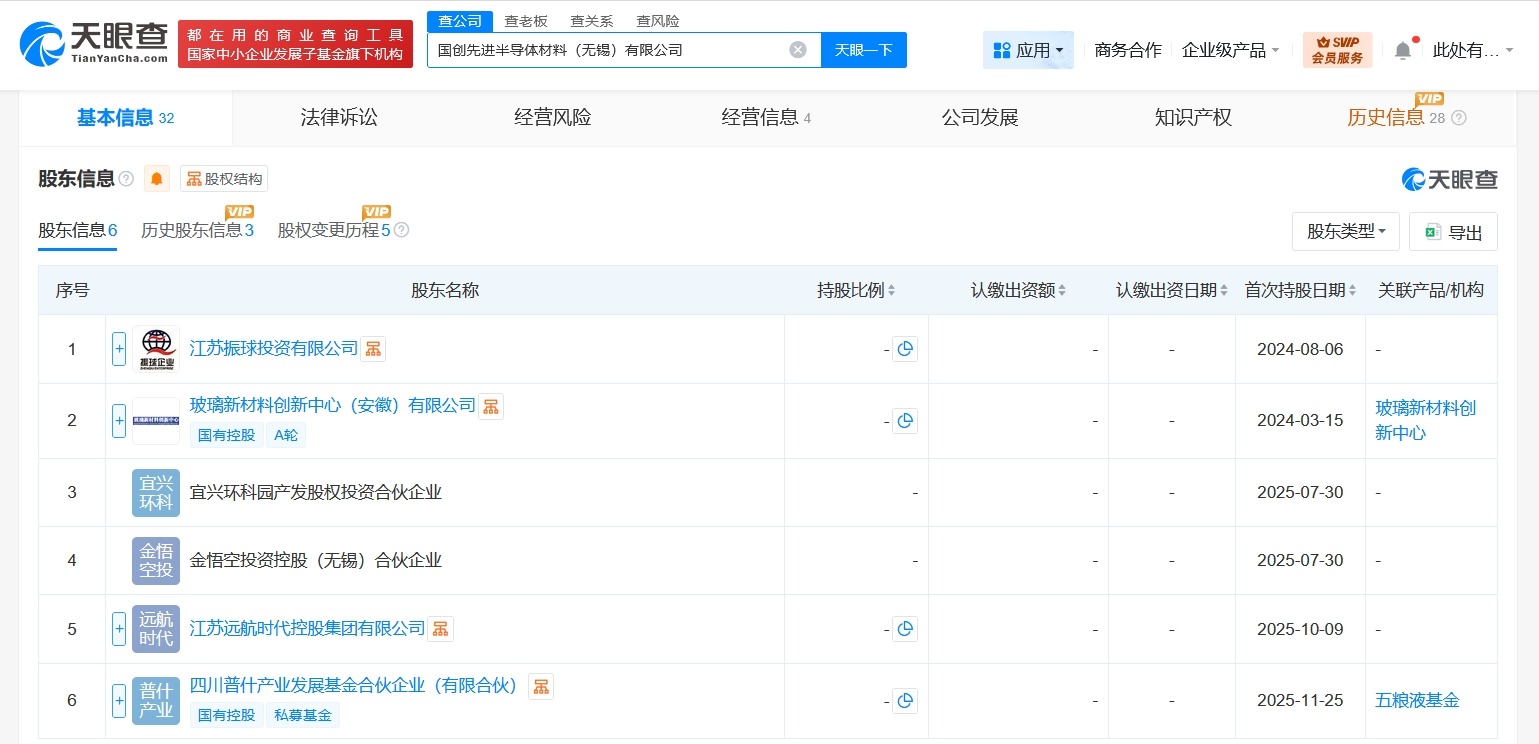
Task: Expand details for 江苏振球投资有限公司 row
Action: point(117,349)
